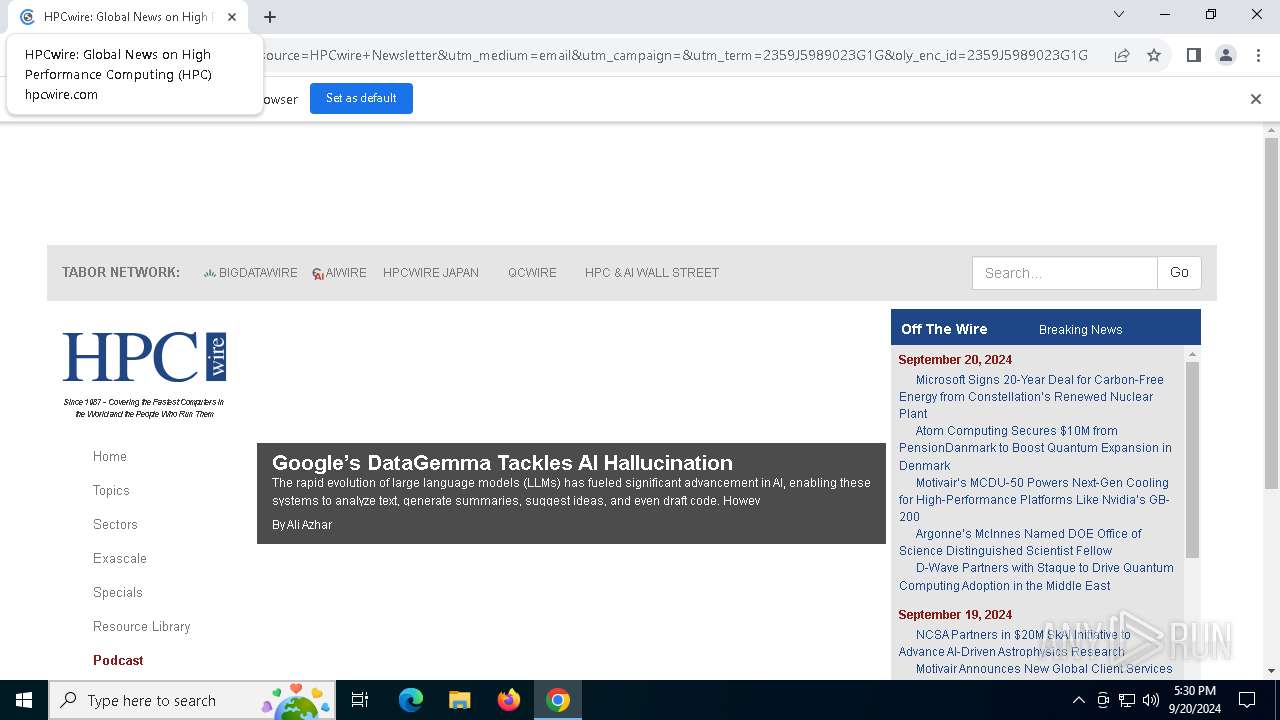Visit the BIGDATAWIRE network link

[250, 273]
